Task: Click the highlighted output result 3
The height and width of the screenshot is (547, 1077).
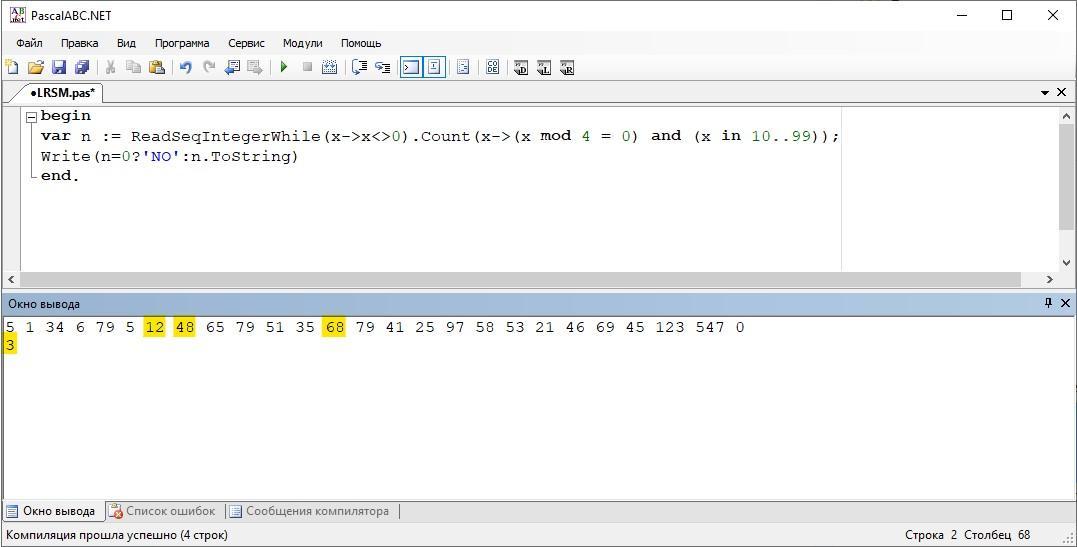Action: click(10, 346)
